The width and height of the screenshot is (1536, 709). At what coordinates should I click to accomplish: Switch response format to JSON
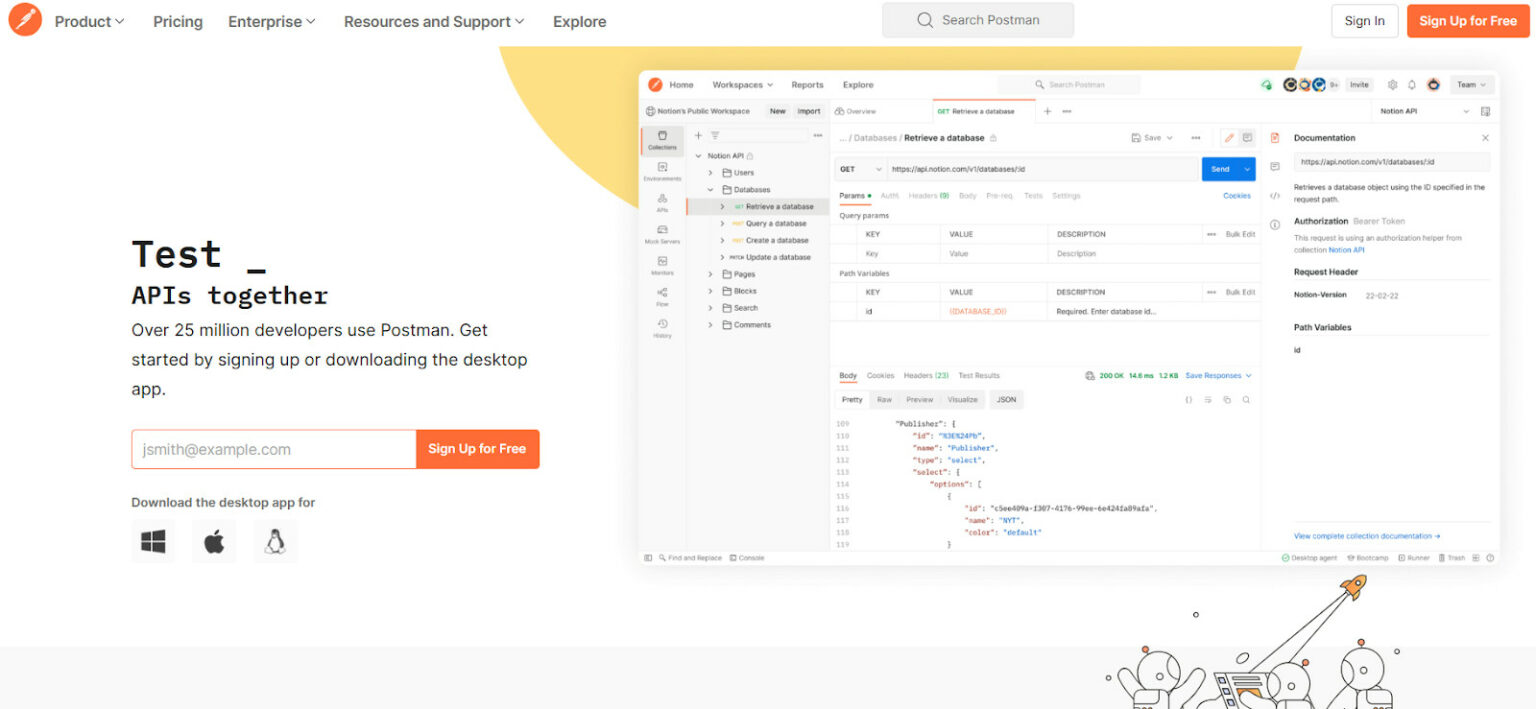[x=1006, y=399]
